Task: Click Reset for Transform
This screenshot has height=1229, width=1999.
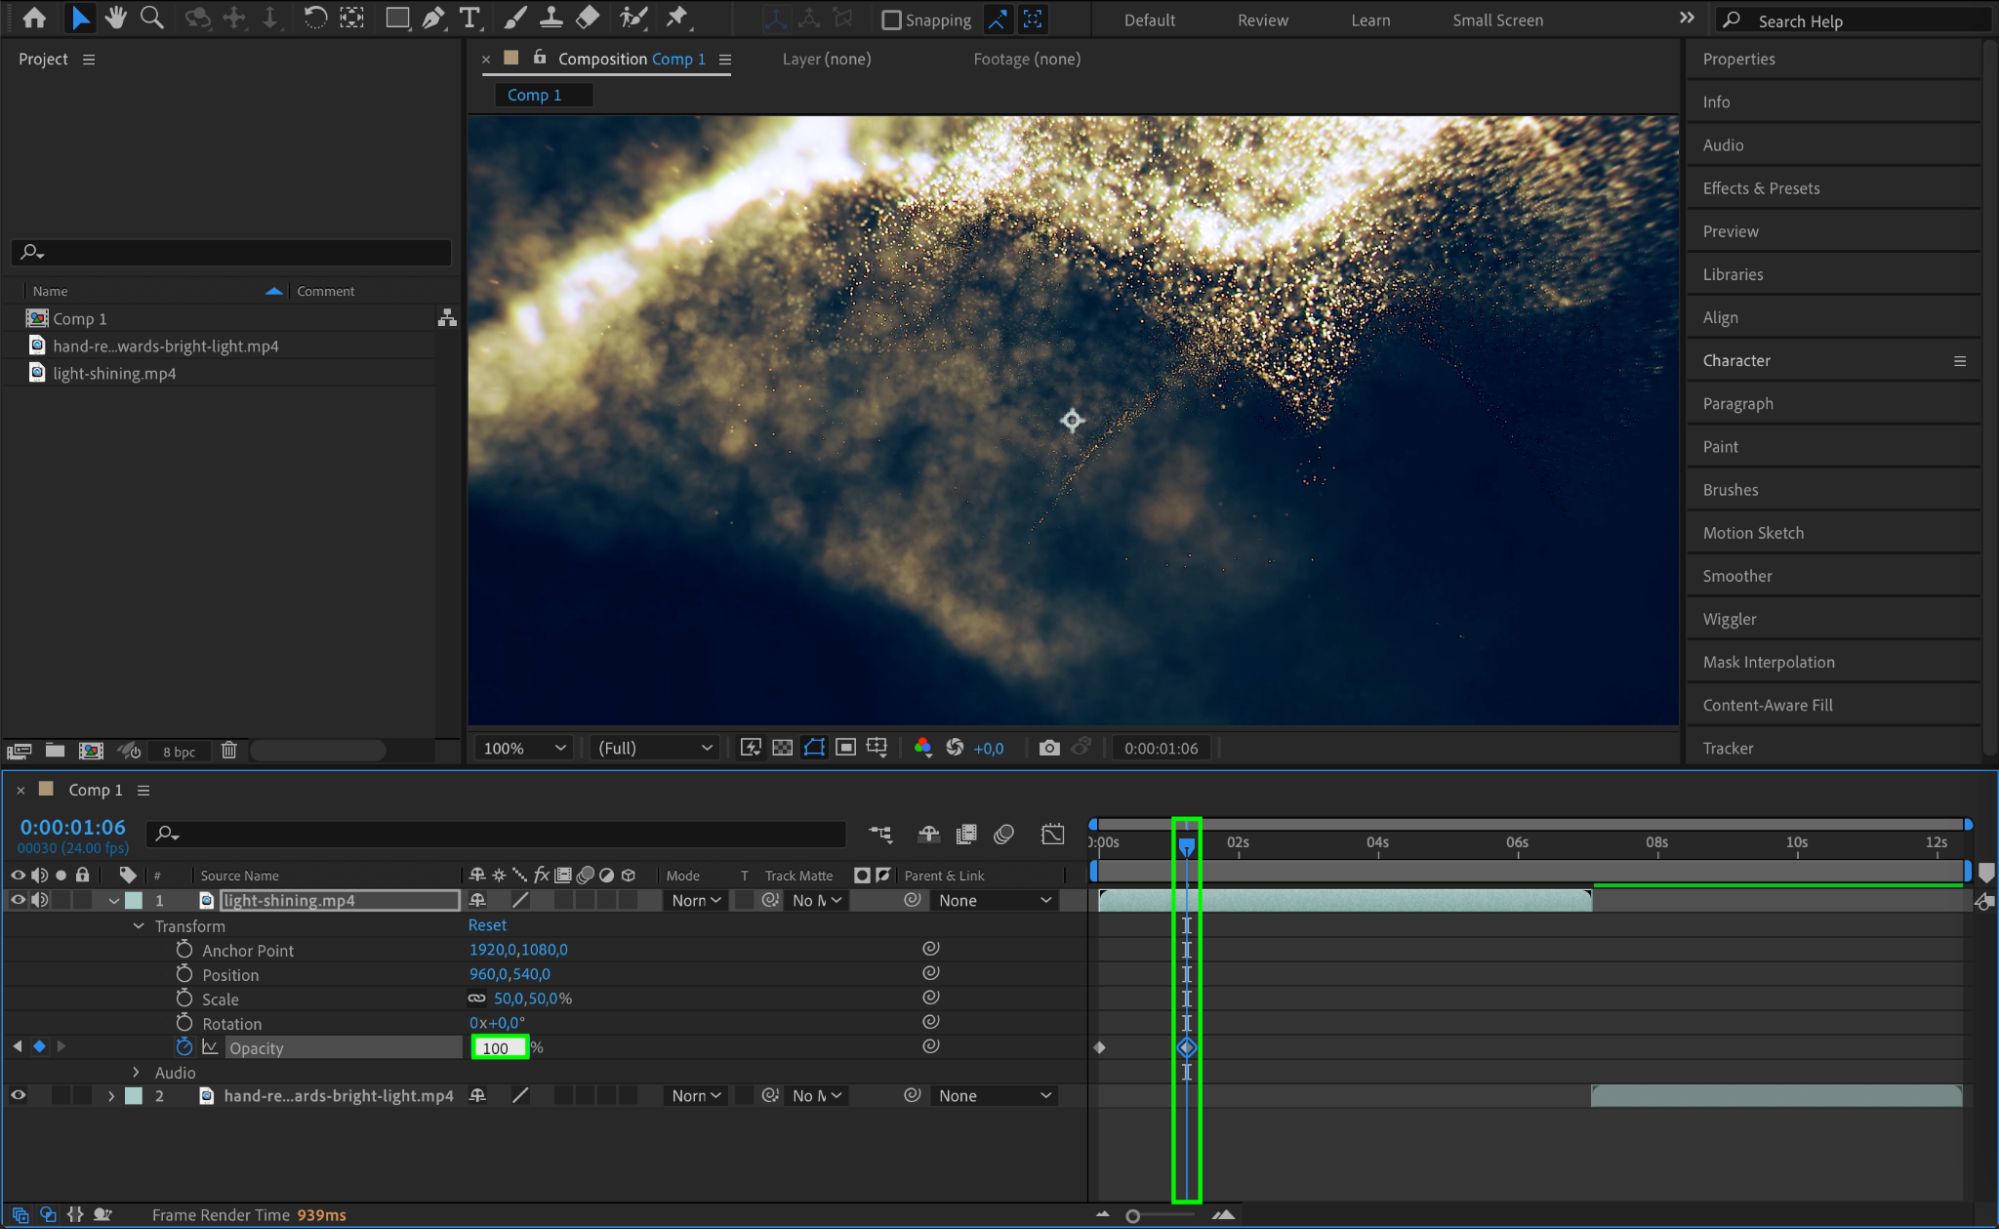Action: pyautogui.click(x=487, y=925)
